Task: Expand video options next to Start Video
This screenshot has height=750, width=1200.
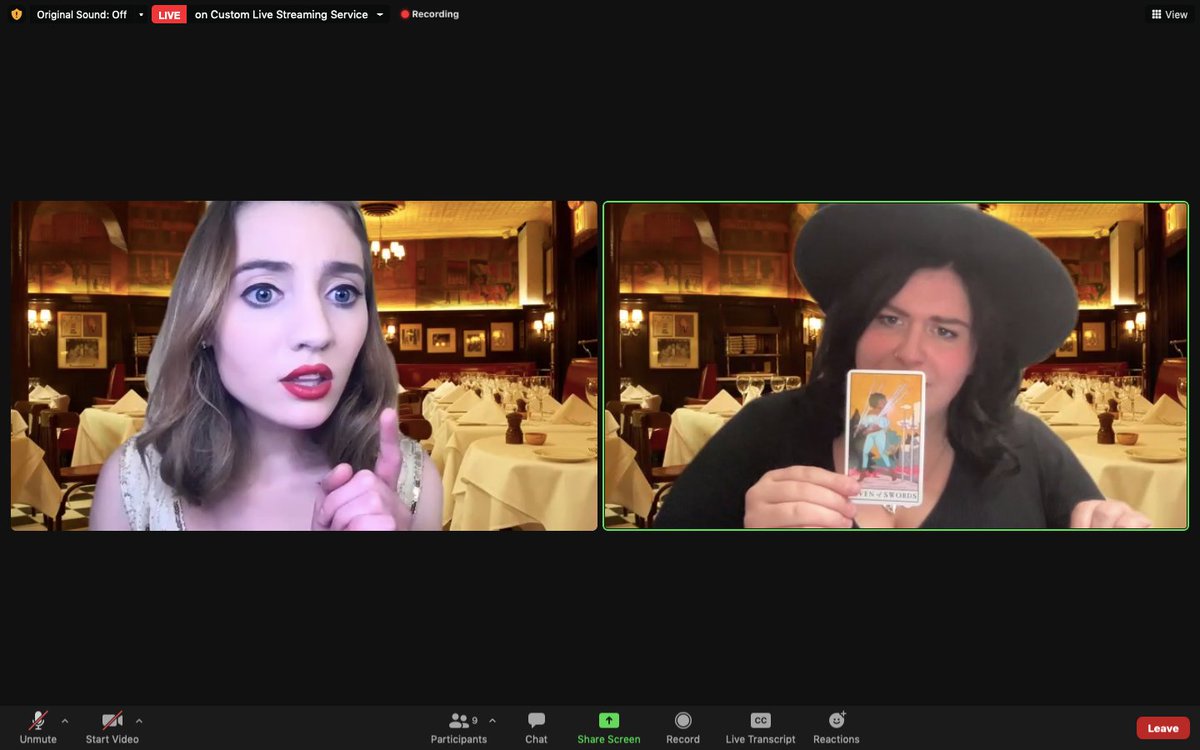Action: [139, 721]
